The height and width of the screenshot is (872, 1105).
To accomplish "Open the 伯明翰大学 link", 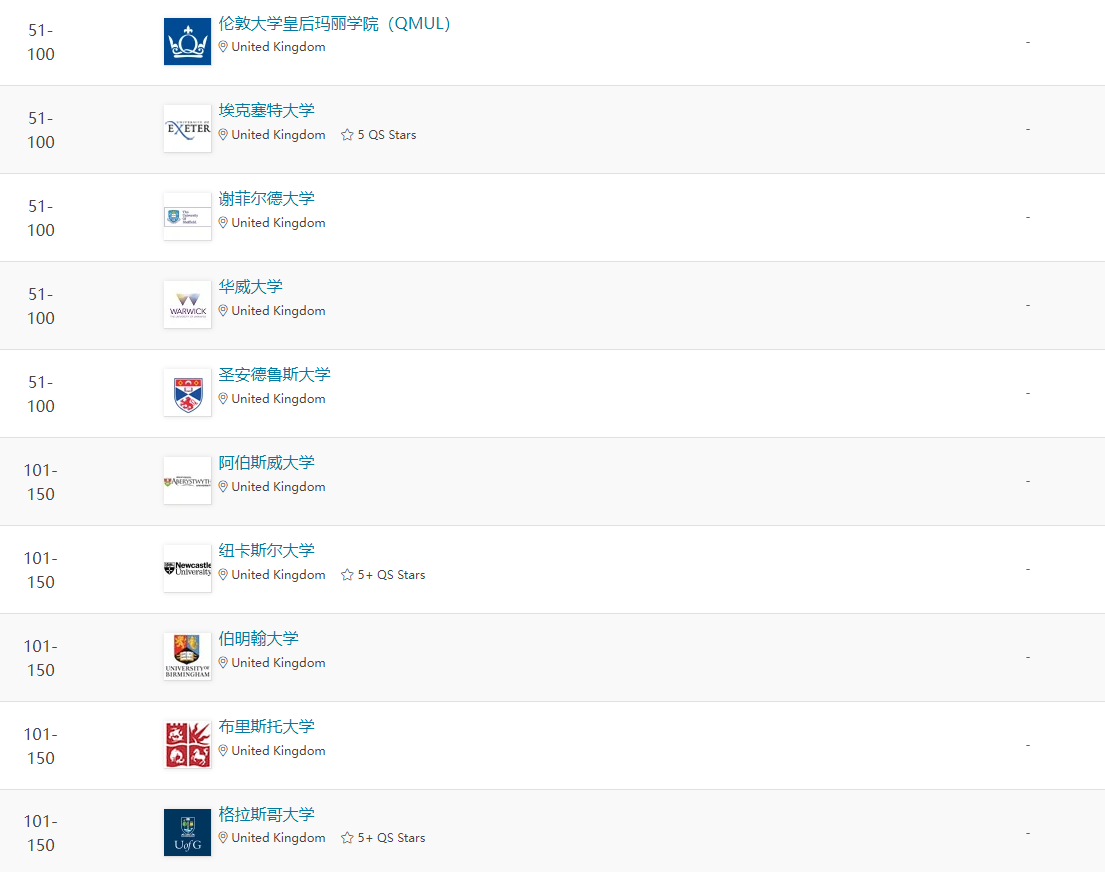I will (x=259, y=638).
